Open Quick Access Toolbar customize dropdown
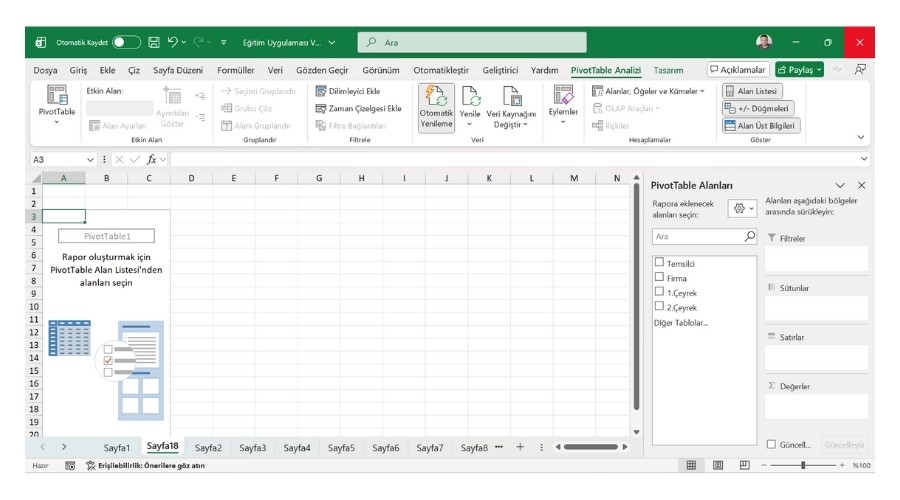900x500 pixels. (x=223, y=42)
